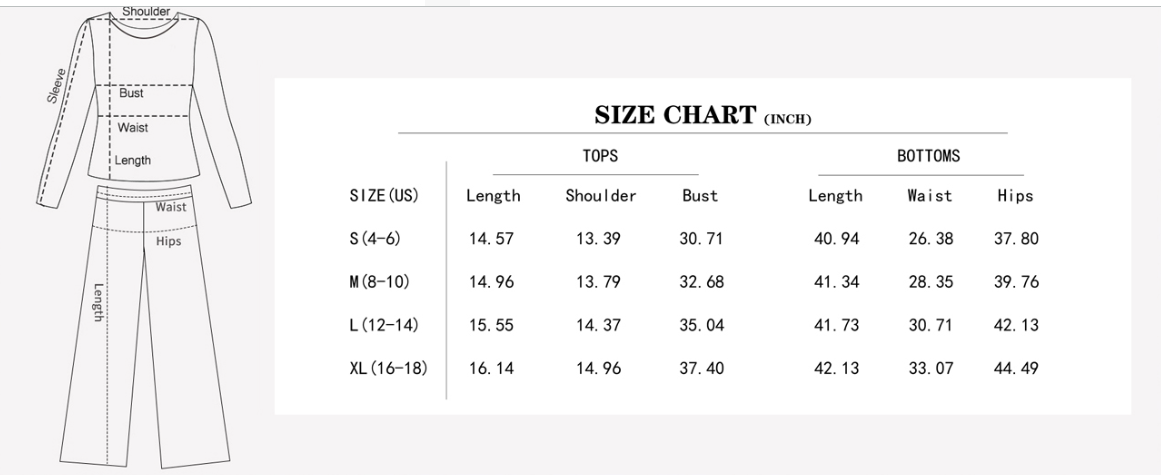The height and width of the screenshot is (475, 1161).
Task: Click the 40.94 bottoms length for size S
Action: [835, 239]
